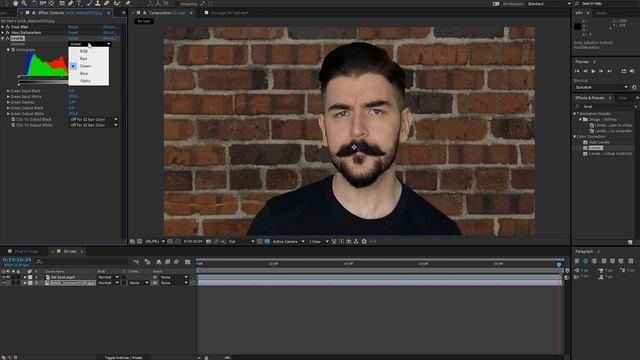Select the Roto Brush tool
The image size is (640, 360).
pos(117,3)
